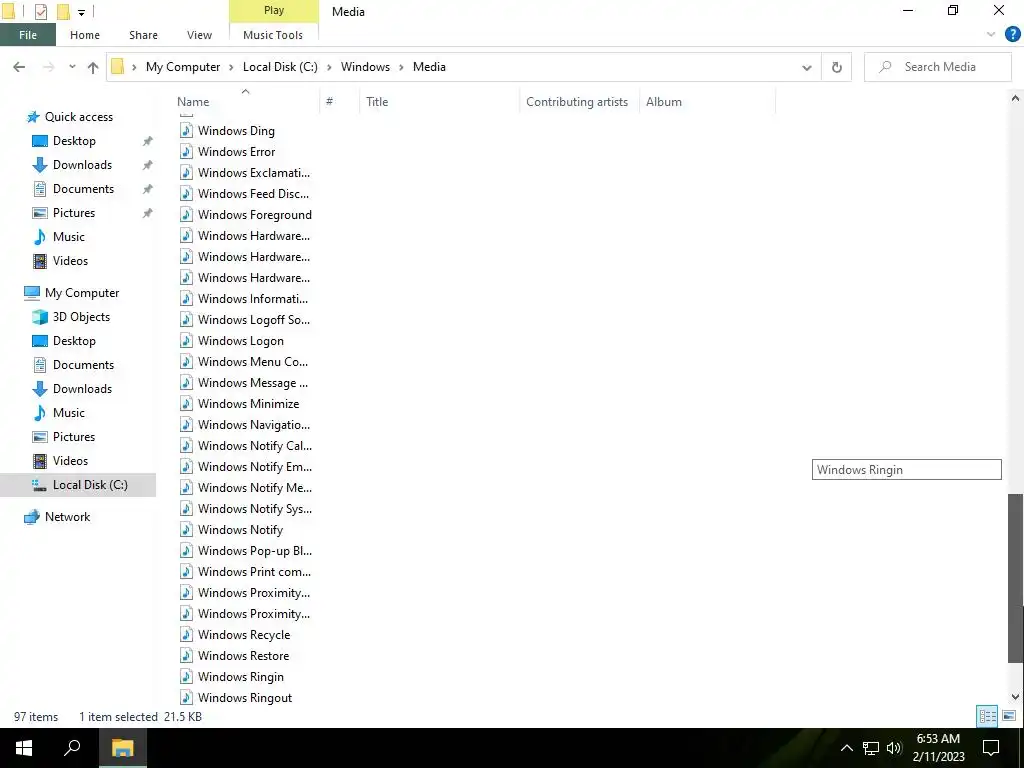Open the address bar history dropdown
The height and width of the screenshot is (768, 1024).
807,67
